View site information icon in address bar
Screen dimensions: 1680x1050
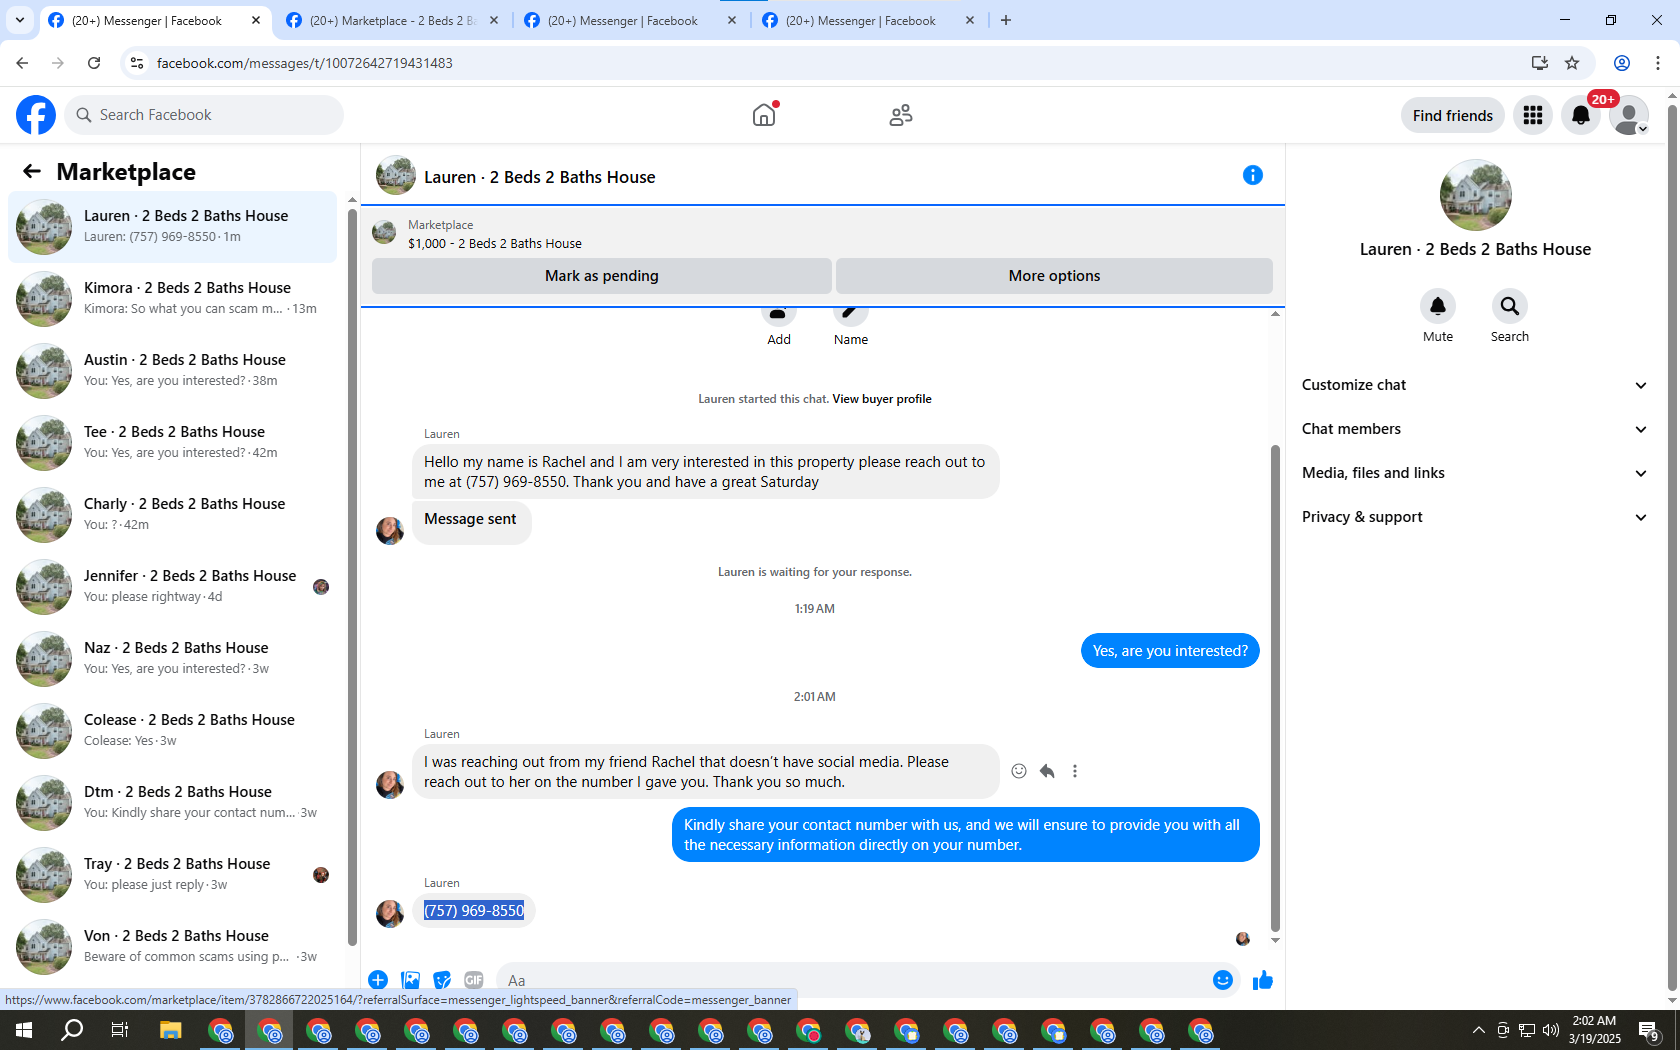coord(137,63)
